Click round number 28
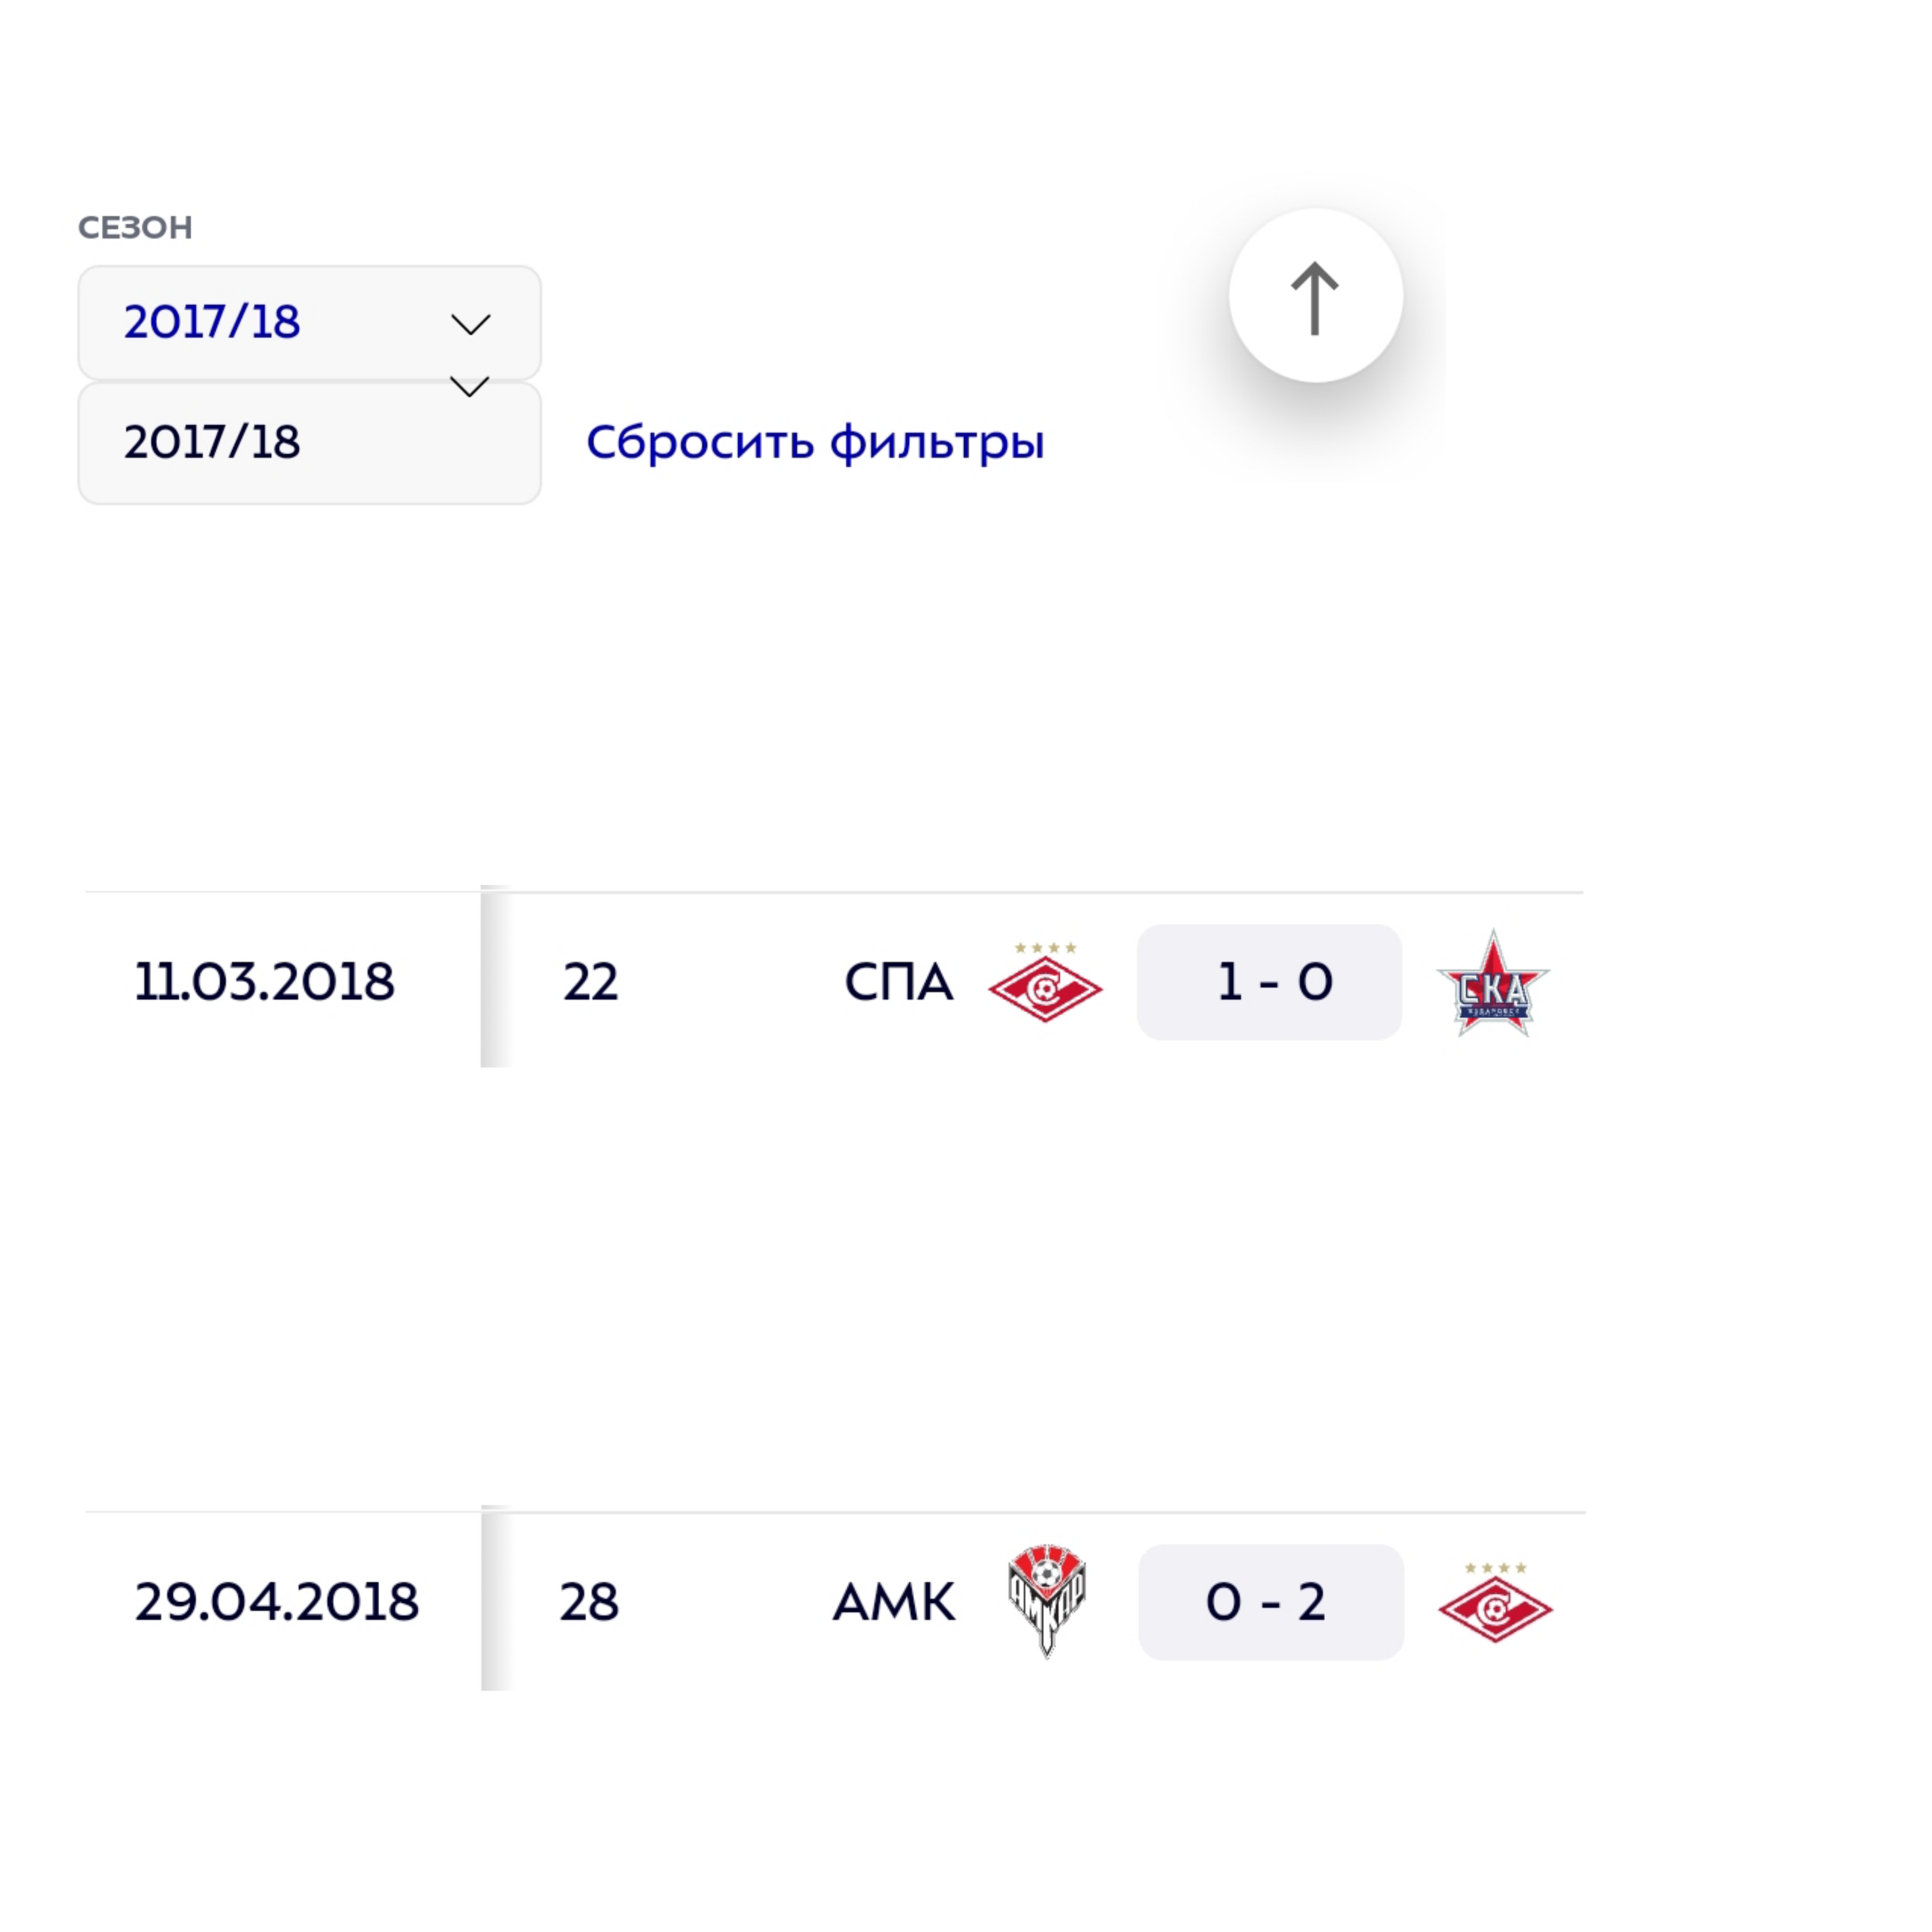 (589, 1602)
